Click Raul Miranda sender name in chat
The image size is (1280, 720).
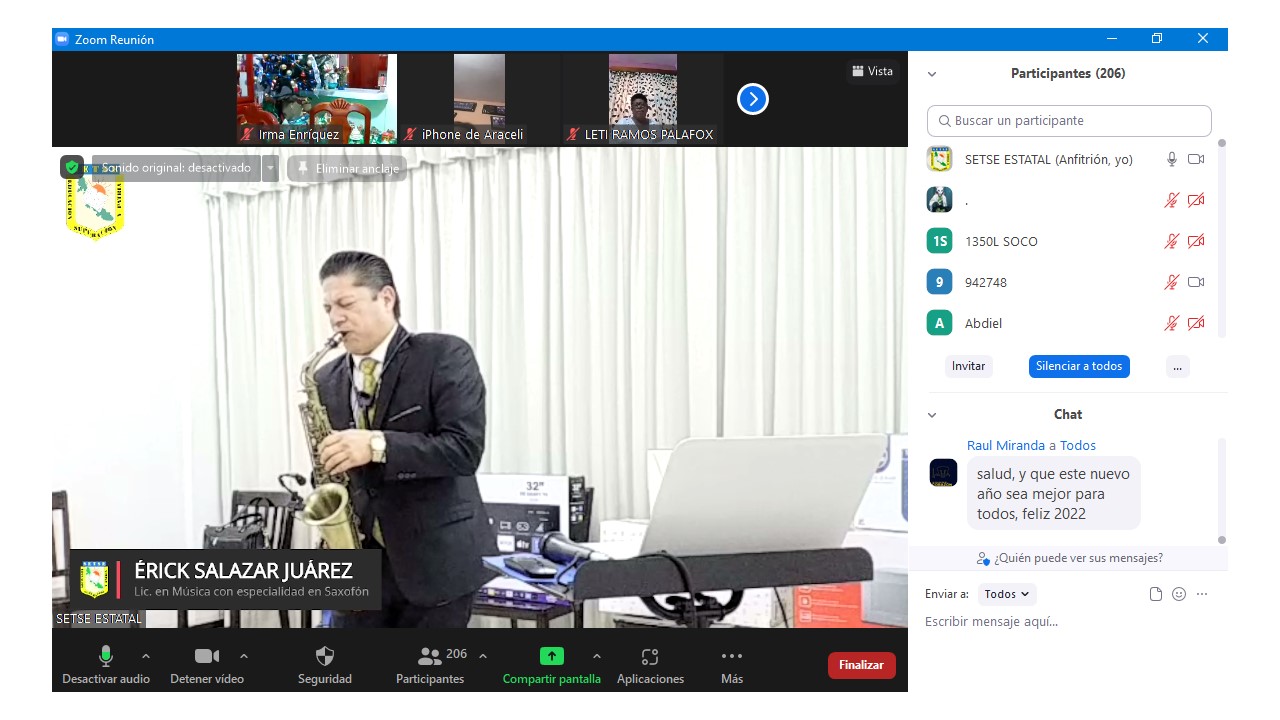point(1006,445)
